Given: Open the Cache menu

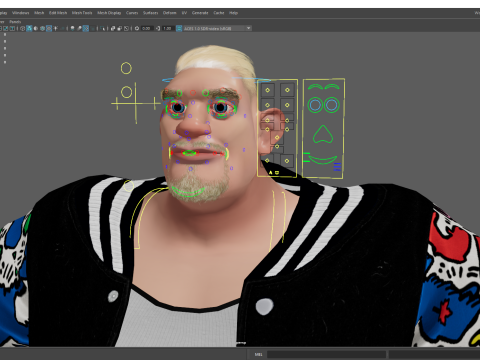Looking at the screenshot, I should point(219,13).
